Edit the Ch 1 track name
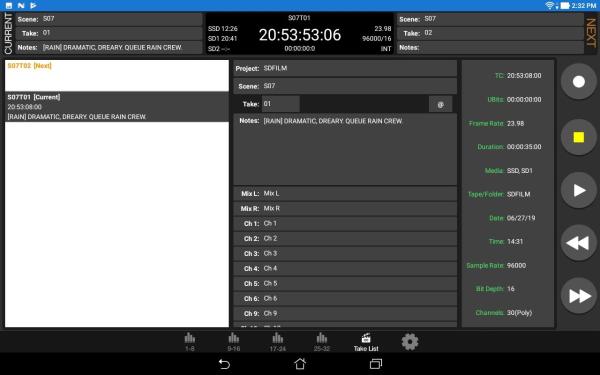 [x=345, y=223]
